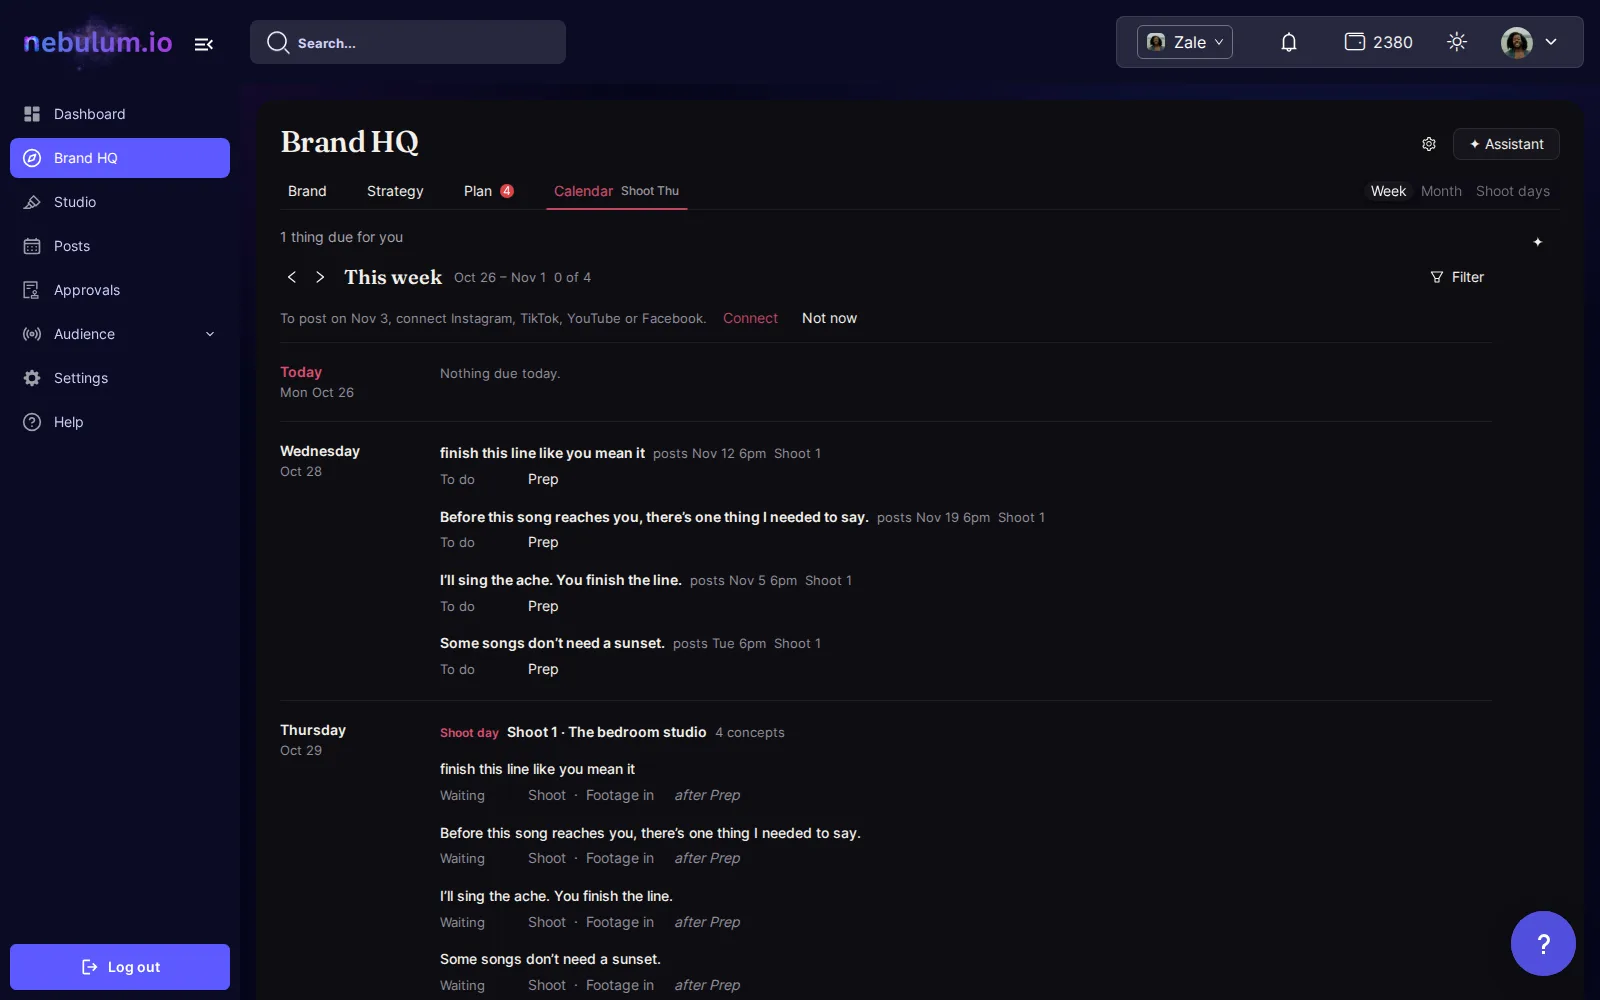Switch calendar to Week view
This screenshot has width=1600, height=1000.
[x=1388, y=191]
